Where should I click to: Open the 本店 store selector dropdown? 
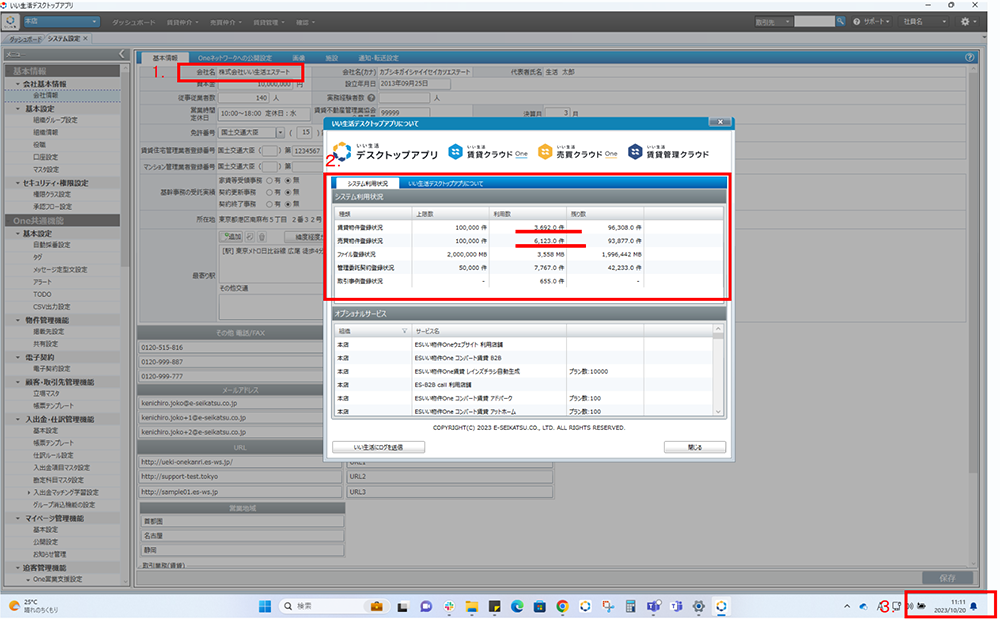[61, 22]
